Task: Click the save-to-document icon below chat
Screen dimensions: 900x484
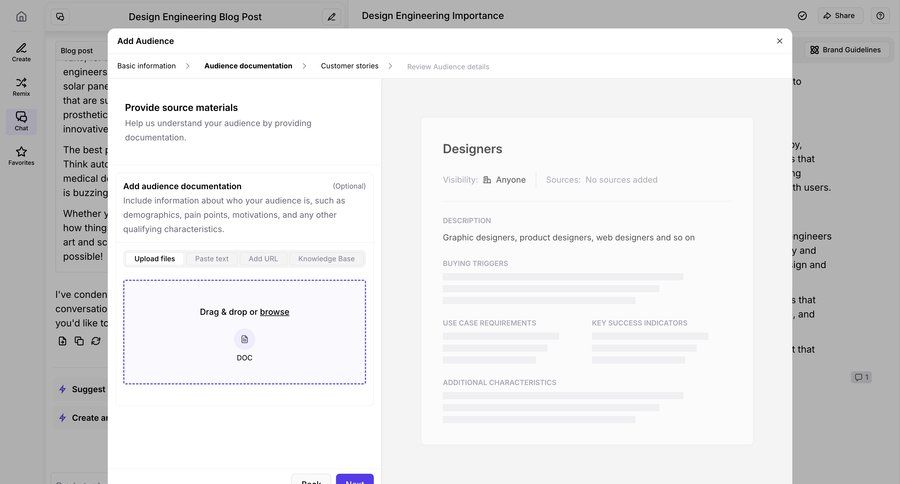Action: click(x=63, y=341)
